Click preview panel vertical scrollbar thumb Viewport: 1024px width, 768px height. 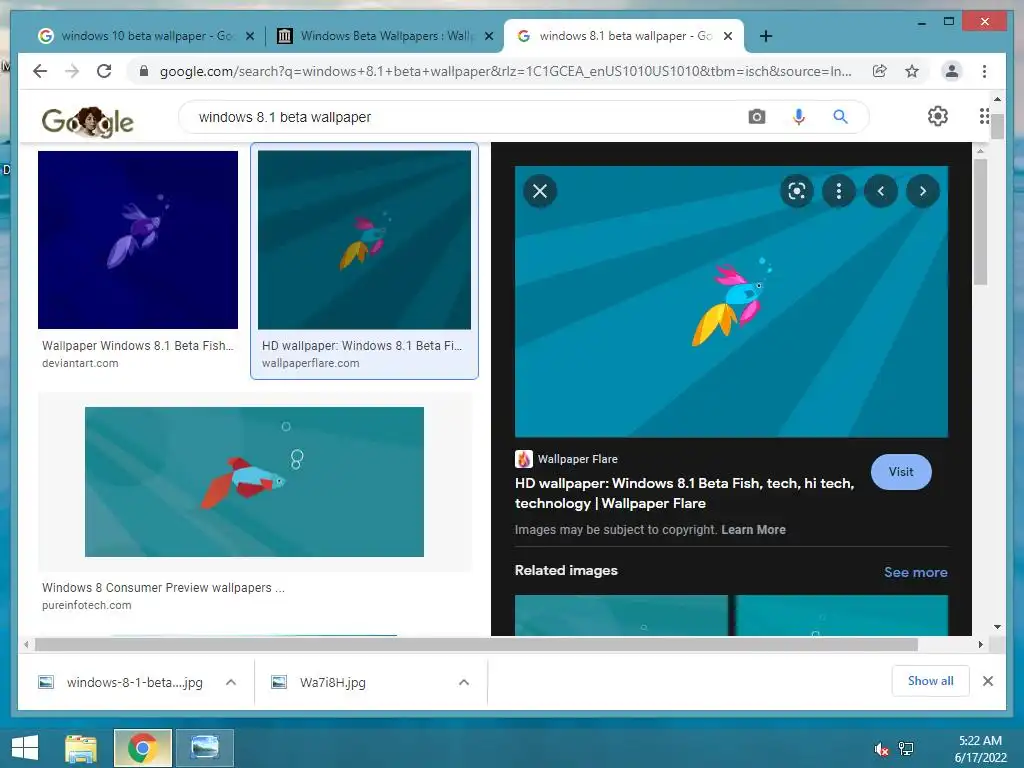980,222
